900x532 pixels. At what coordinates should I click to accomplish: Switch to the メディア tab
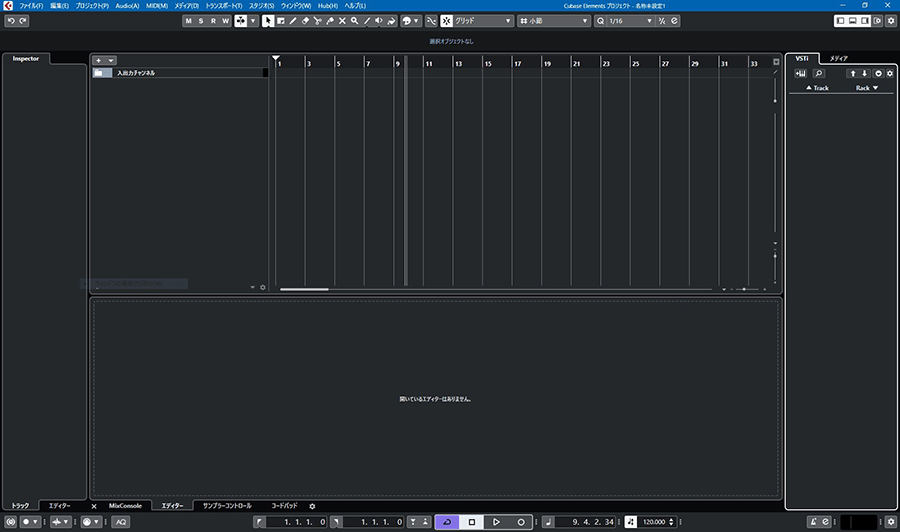tap(838, 59)
